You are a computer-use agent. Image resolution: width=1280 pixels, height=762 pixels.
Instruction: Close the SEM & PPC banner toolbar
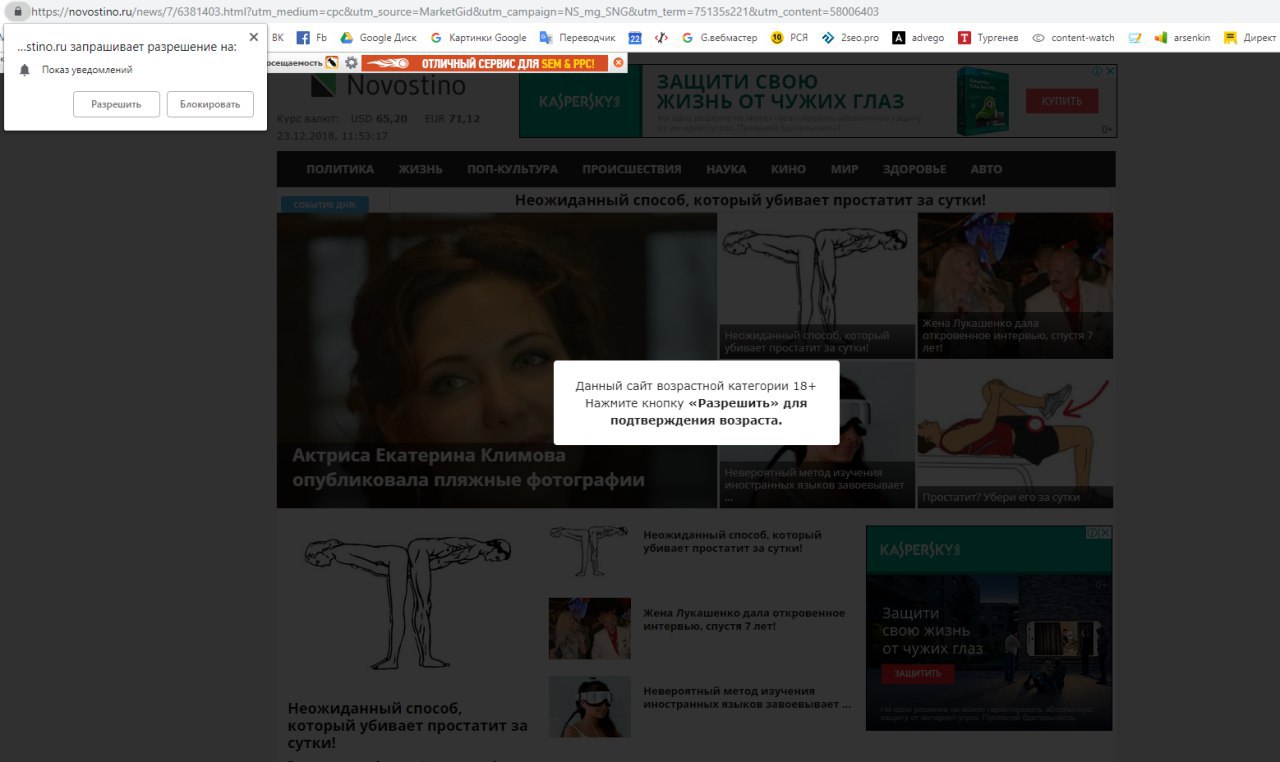pos(618,62)
